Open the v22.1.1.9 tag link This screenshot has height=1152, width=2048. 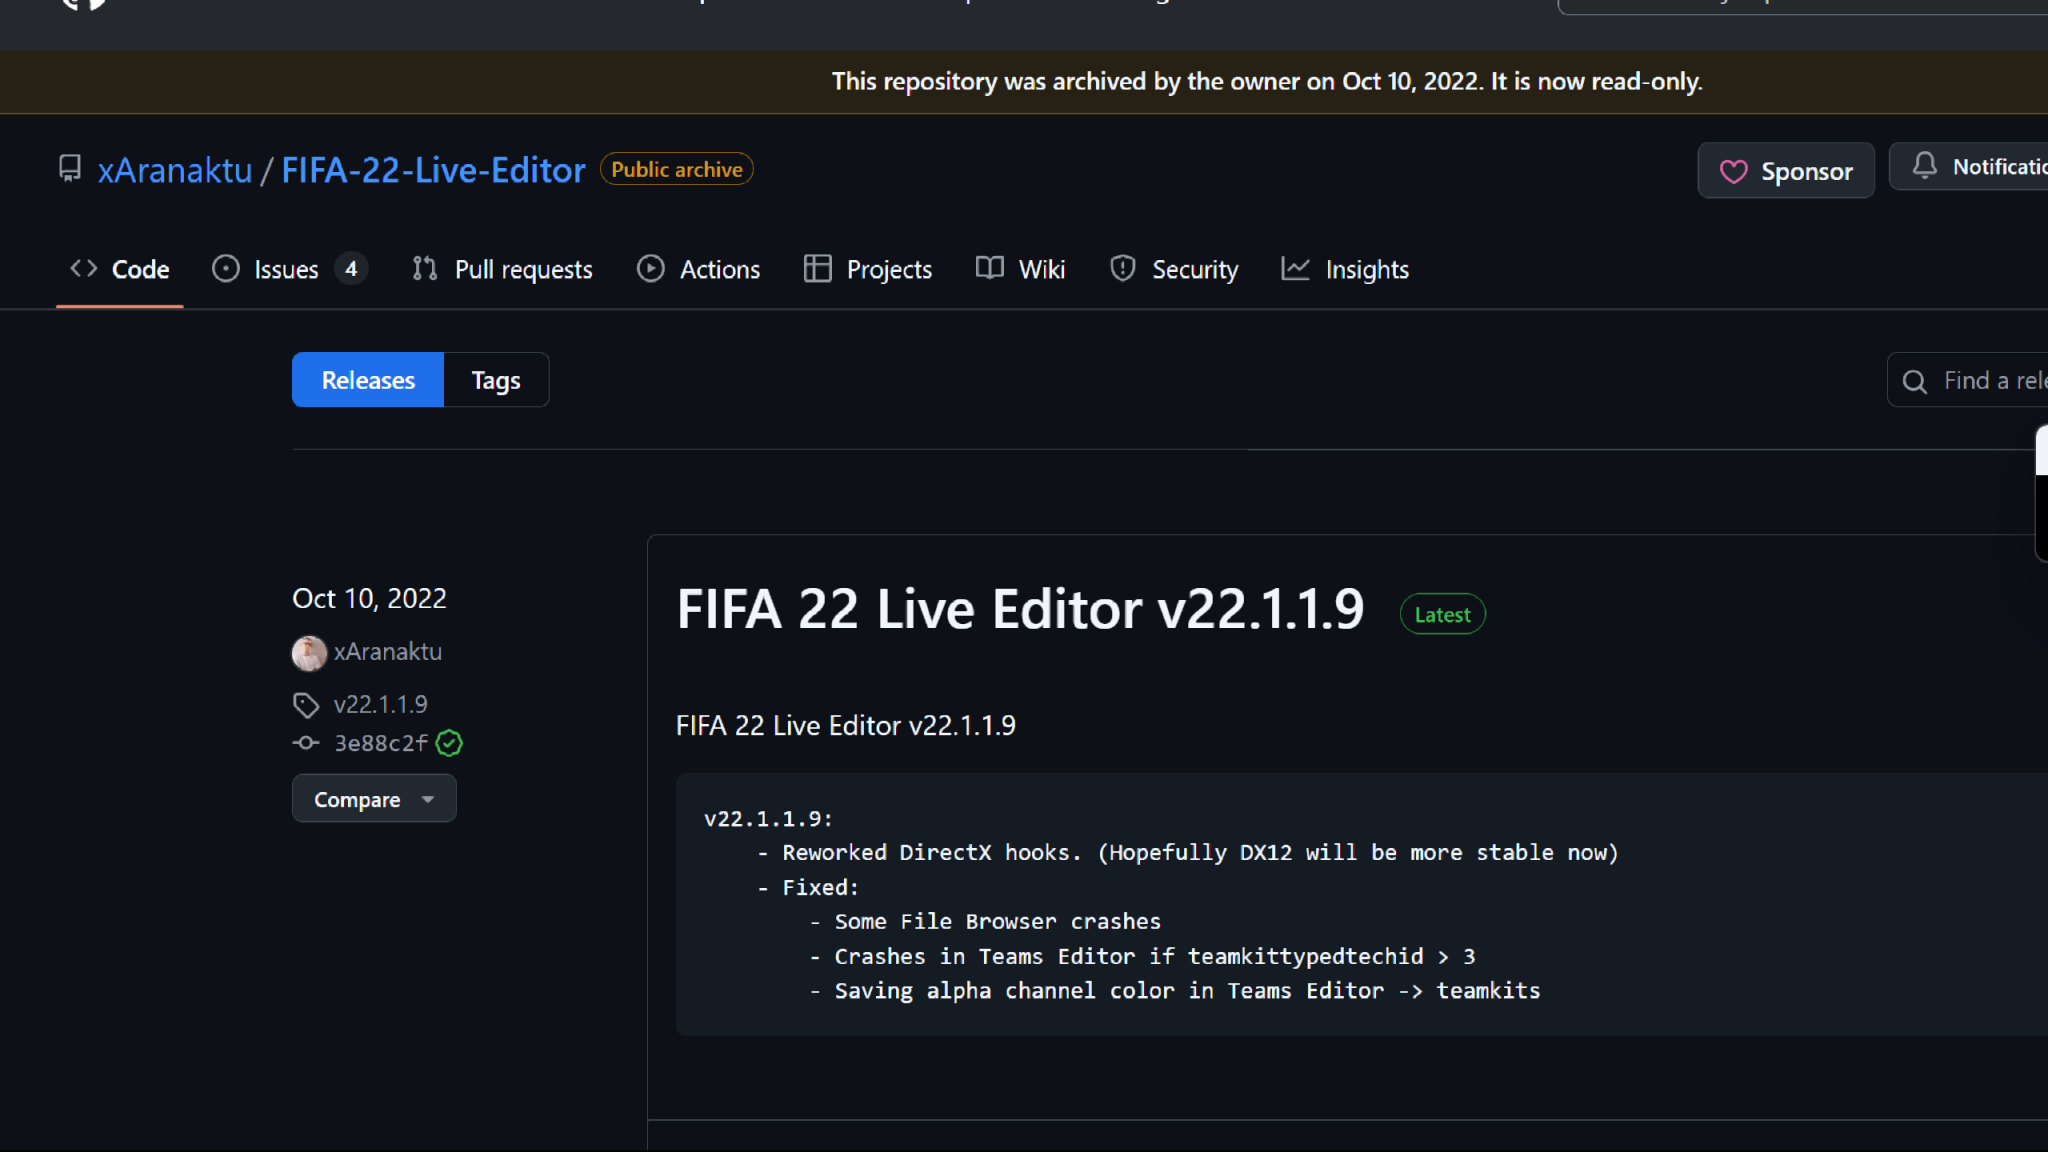(x=380, y=705)
